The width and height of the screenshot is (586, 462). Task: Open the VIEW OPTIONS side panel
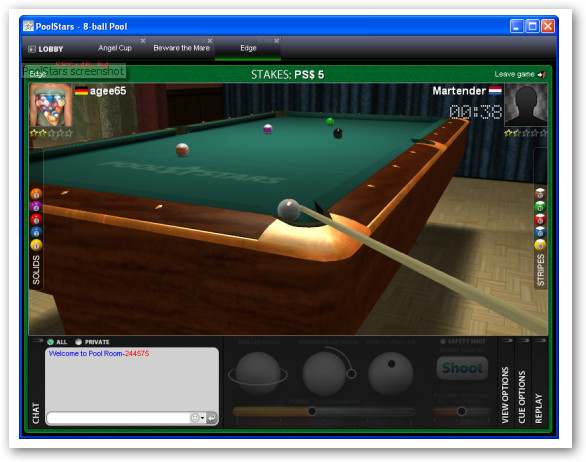tap(505, 395)
